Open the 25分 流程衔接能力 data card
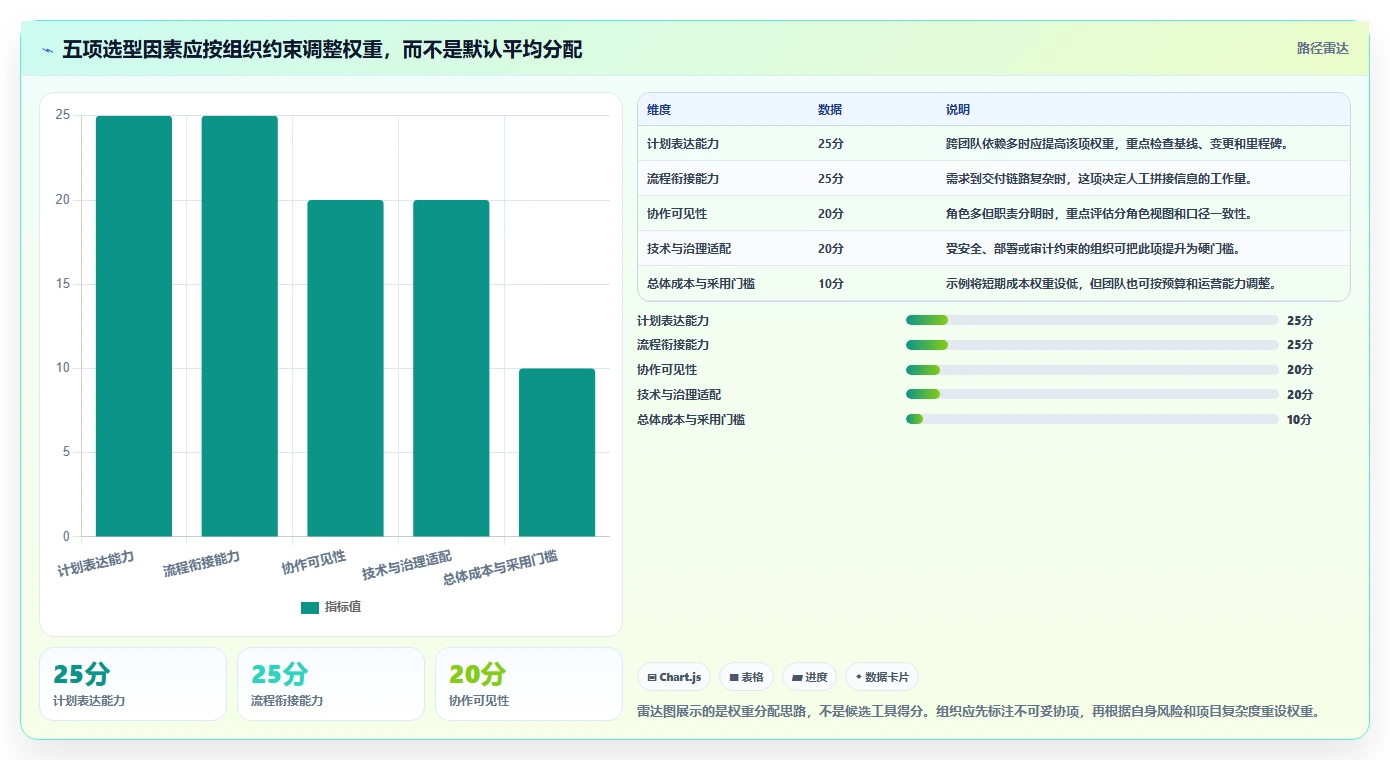This screenshot has width=1390, height=760. [x=331, y=684]
